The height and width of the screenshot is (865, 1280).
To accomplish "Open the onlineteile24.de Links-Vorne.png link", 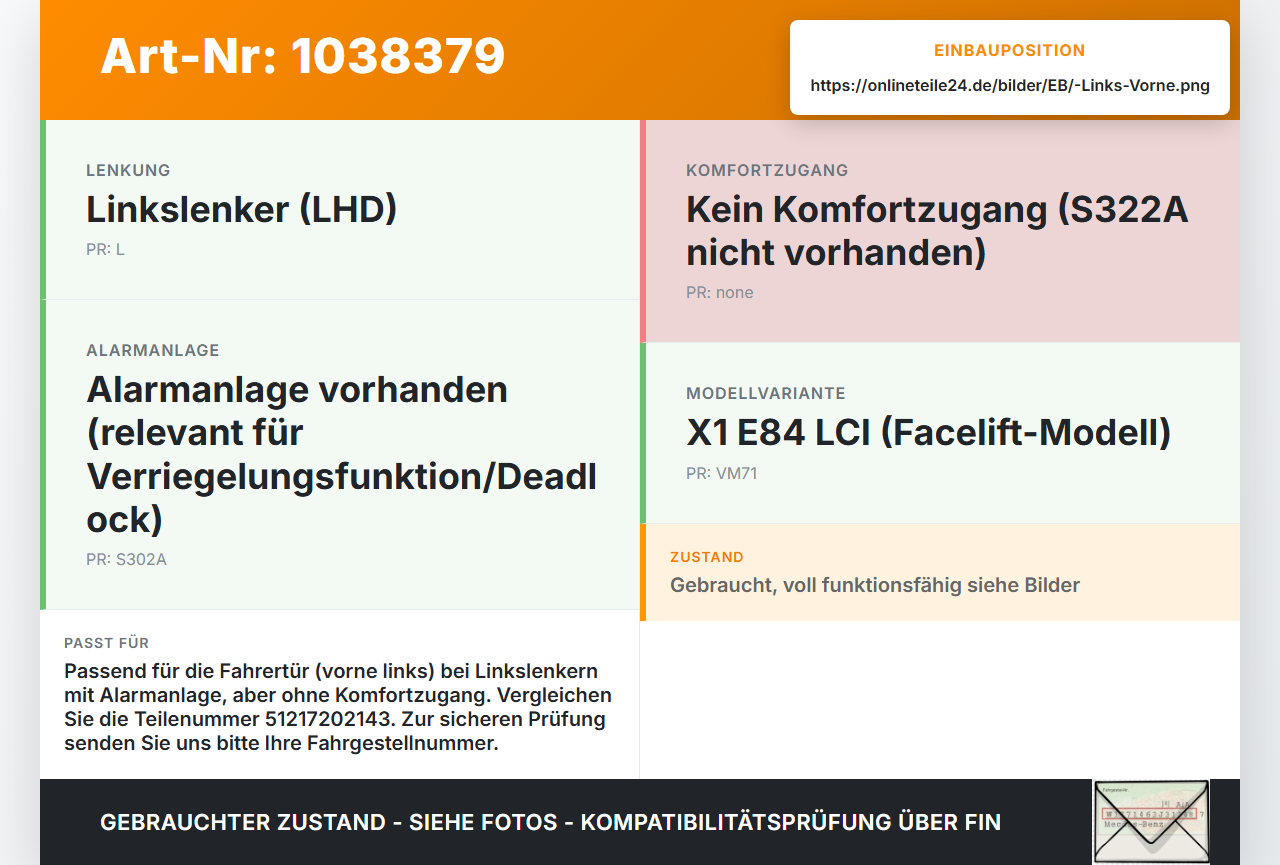I will coord(1010,86).
